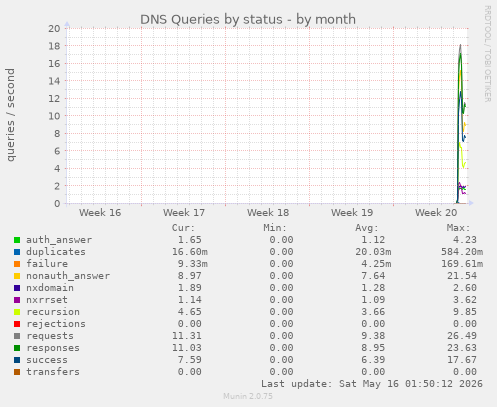
Task: Click the auth_answer green legend swatch
Action: click(17, 240)
